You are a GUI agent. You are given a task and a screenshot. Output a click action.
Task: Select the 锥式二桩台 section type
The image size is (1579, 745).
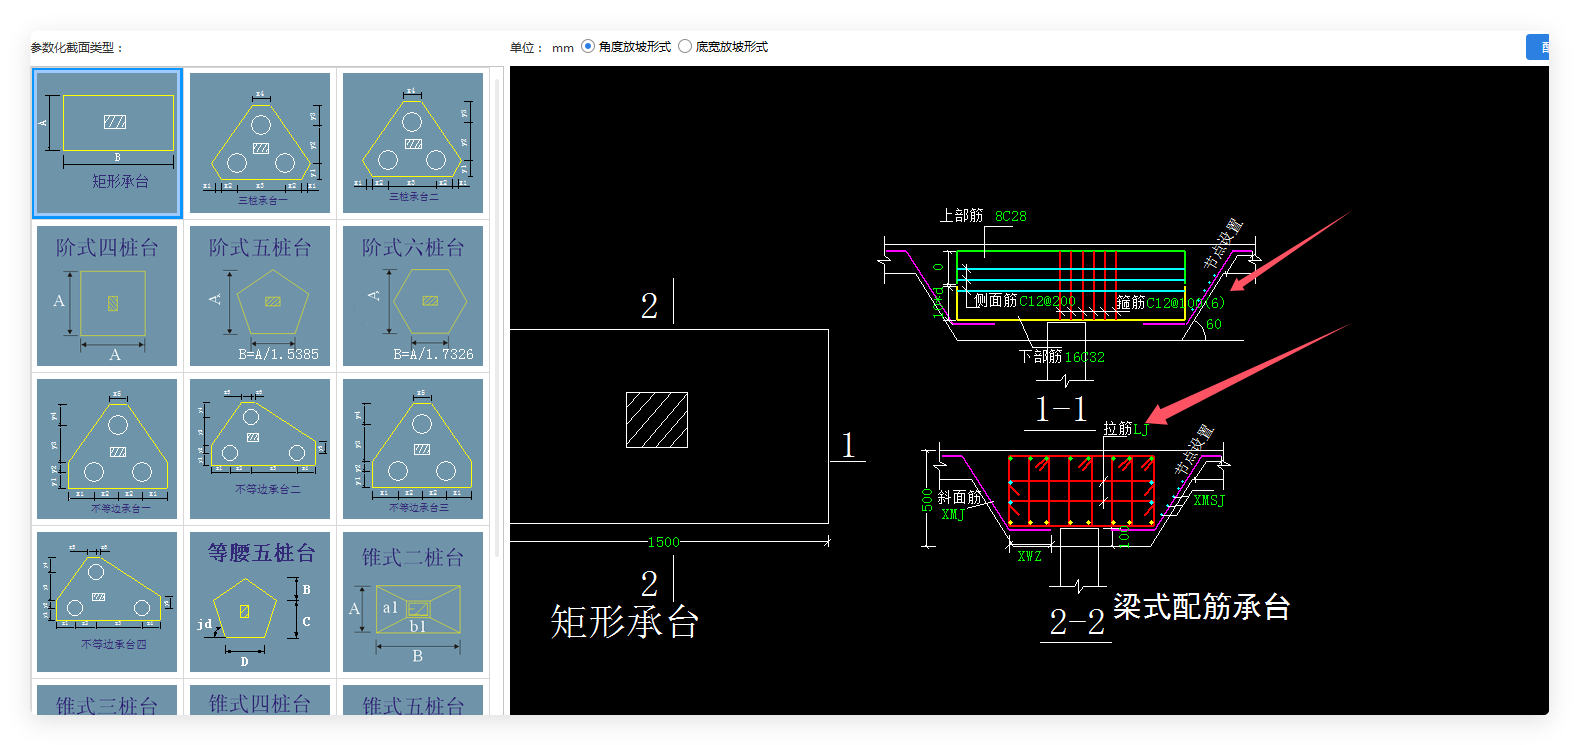coord(413,602)
